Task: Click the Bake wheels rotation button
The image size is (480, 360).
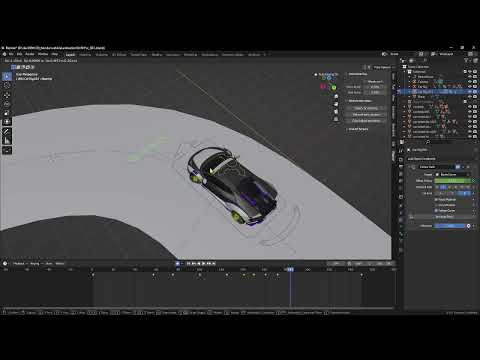Action: point(365,114)
